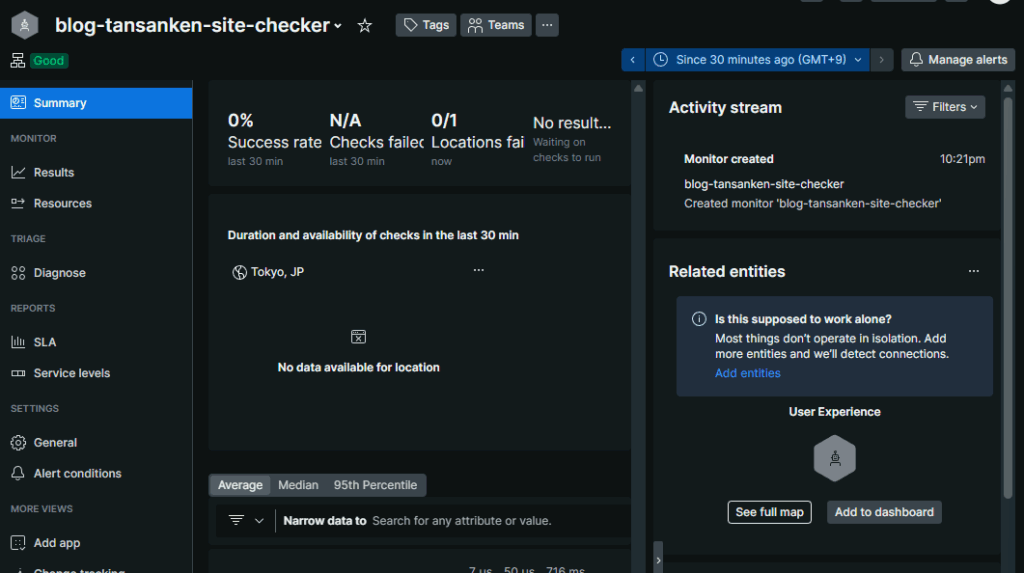
Task: Open the Tags button
Action: [426, 25]
